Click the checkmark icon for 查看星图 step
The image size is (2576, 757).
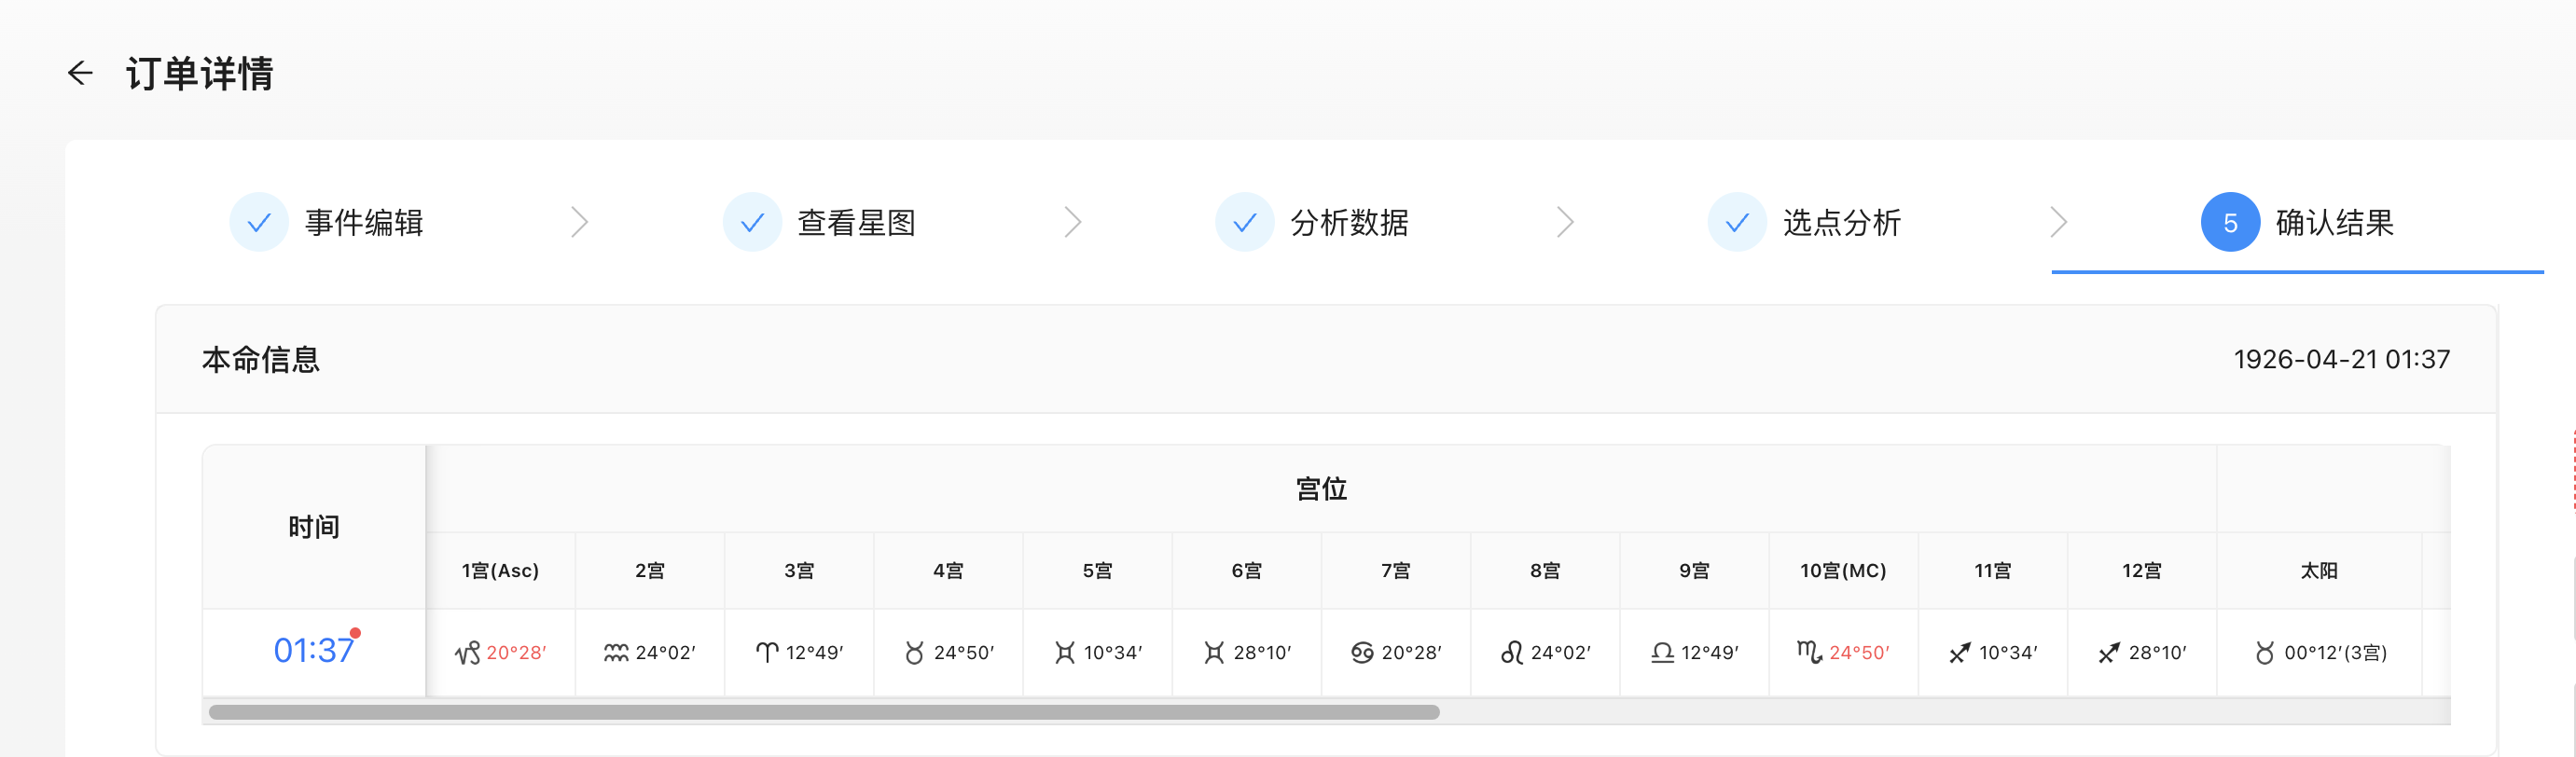coord(752,222)
